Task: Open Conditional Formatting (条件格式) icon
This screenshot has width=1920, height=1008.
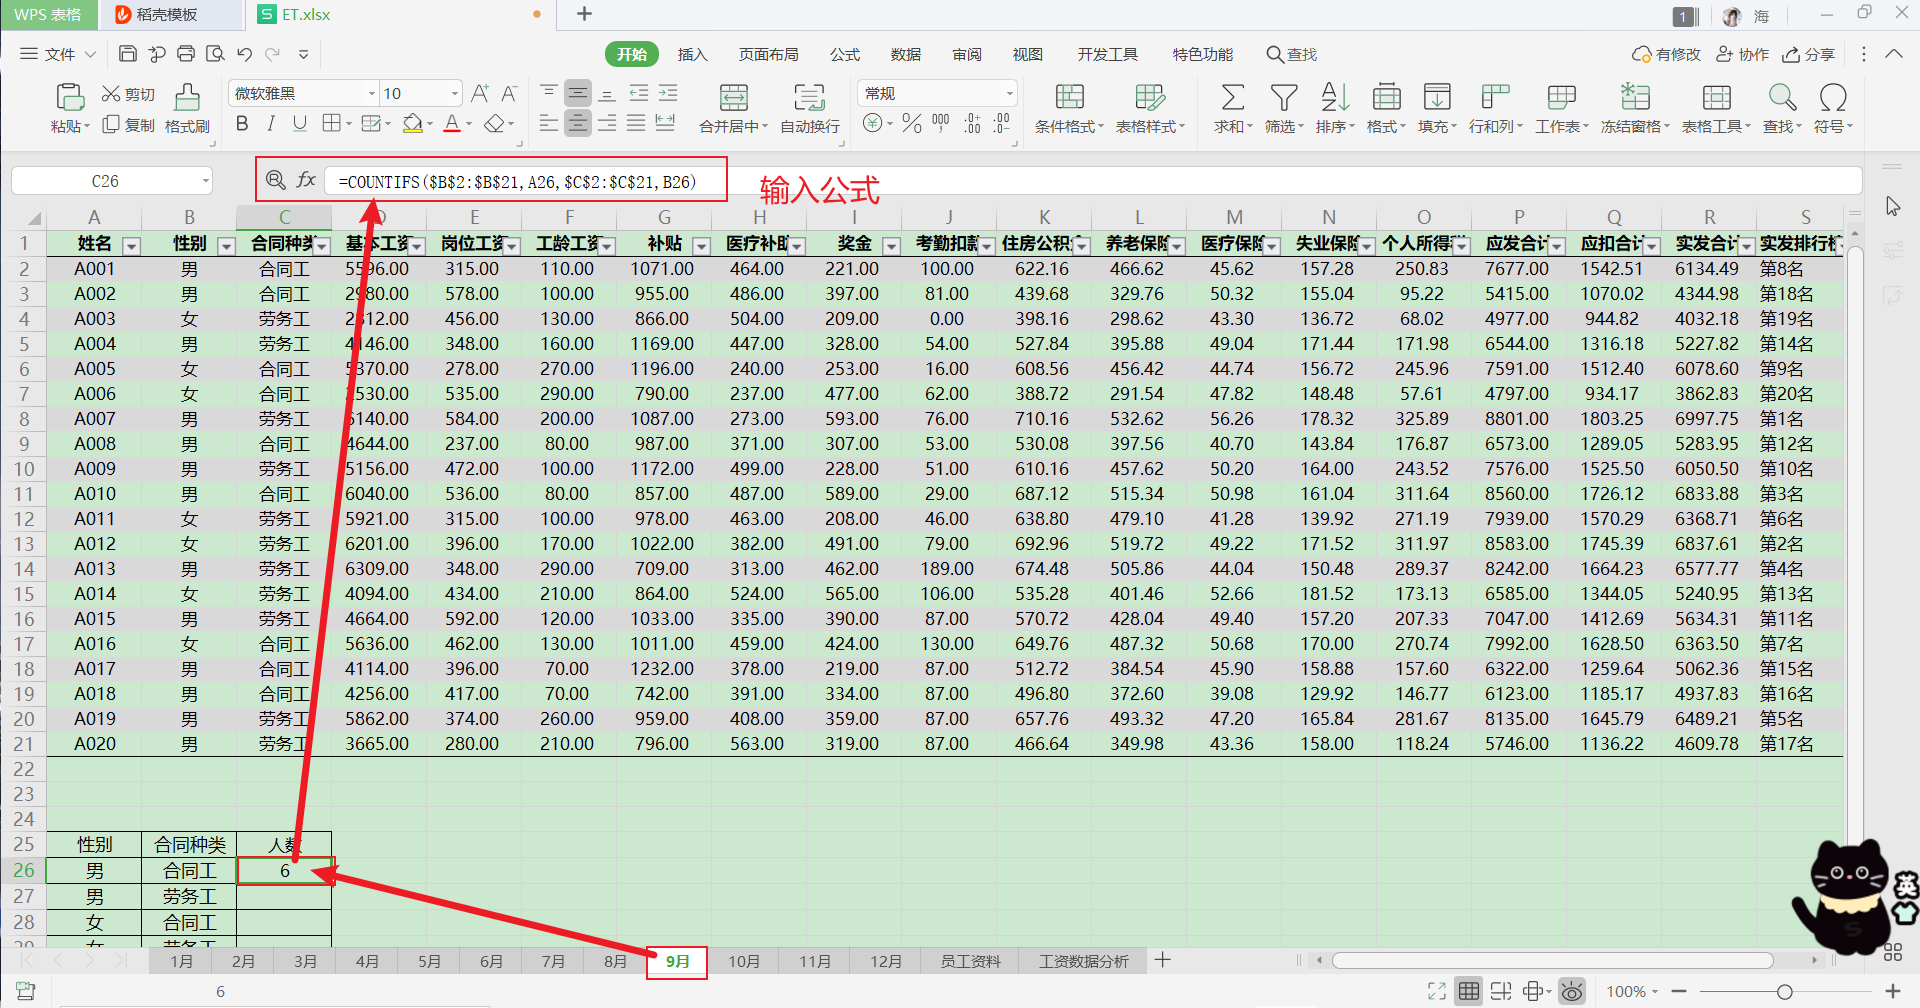Action: (1069, 97)
